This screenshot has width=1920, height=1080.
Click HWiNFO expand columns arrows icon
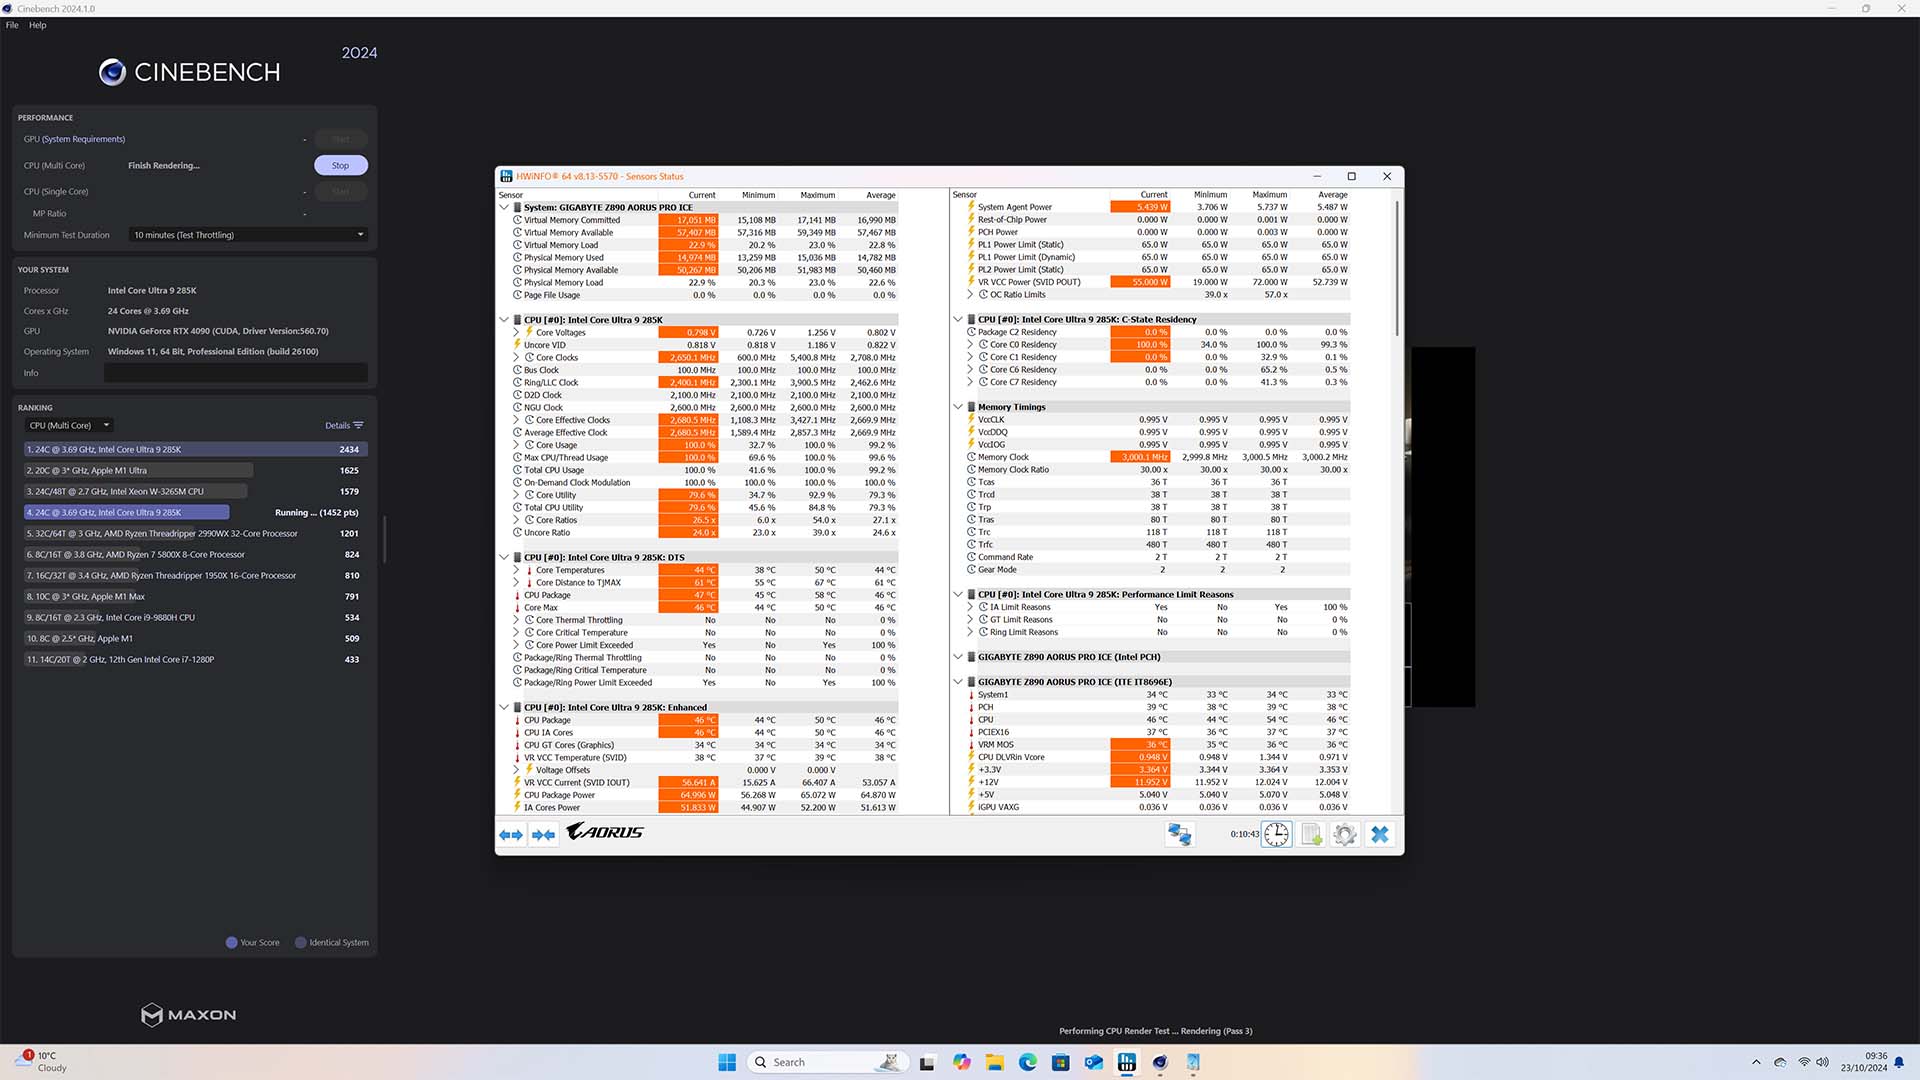[x=511, y=834]
